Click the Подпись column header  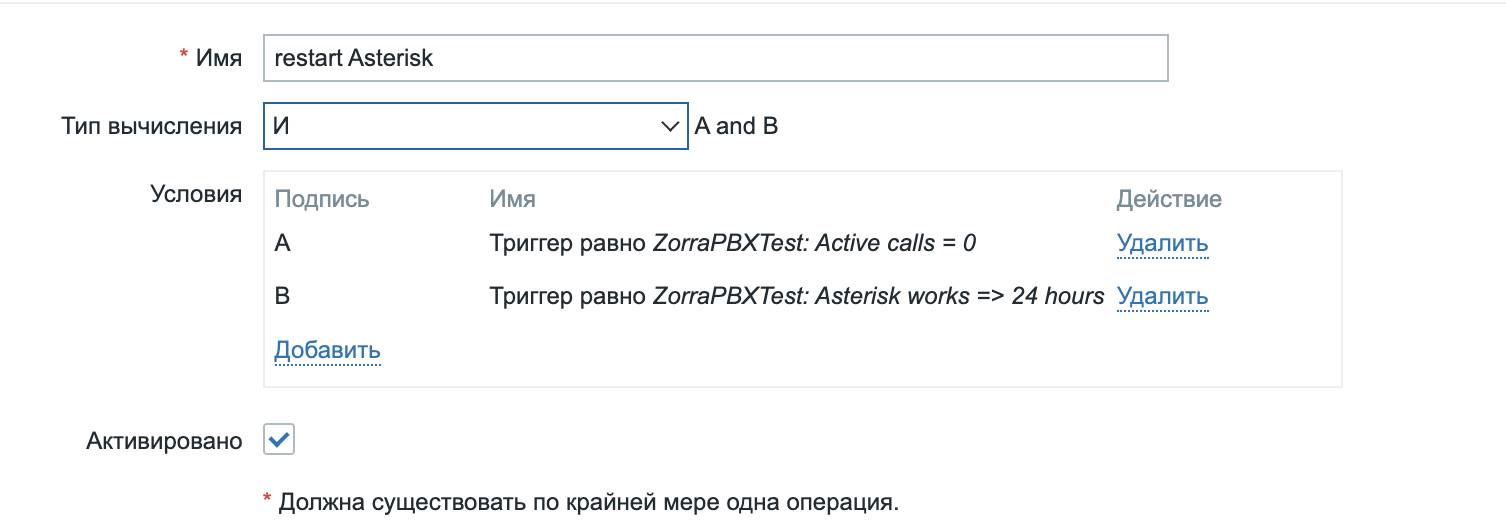point(322,199)
